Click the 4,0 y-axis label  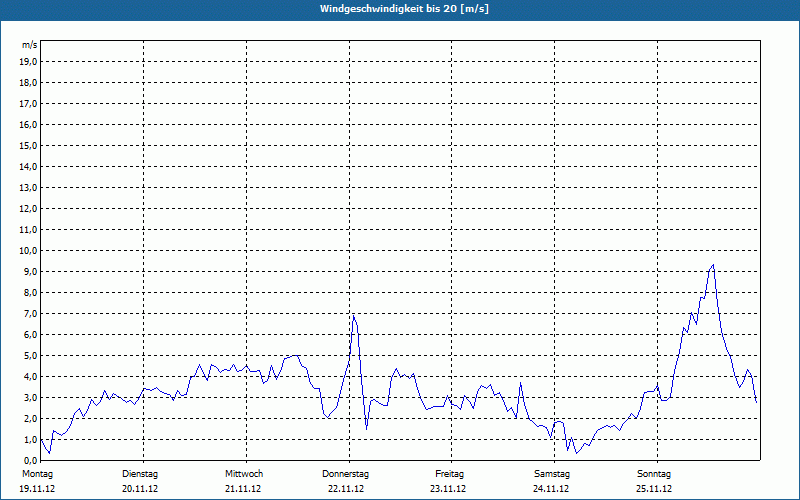31,377
